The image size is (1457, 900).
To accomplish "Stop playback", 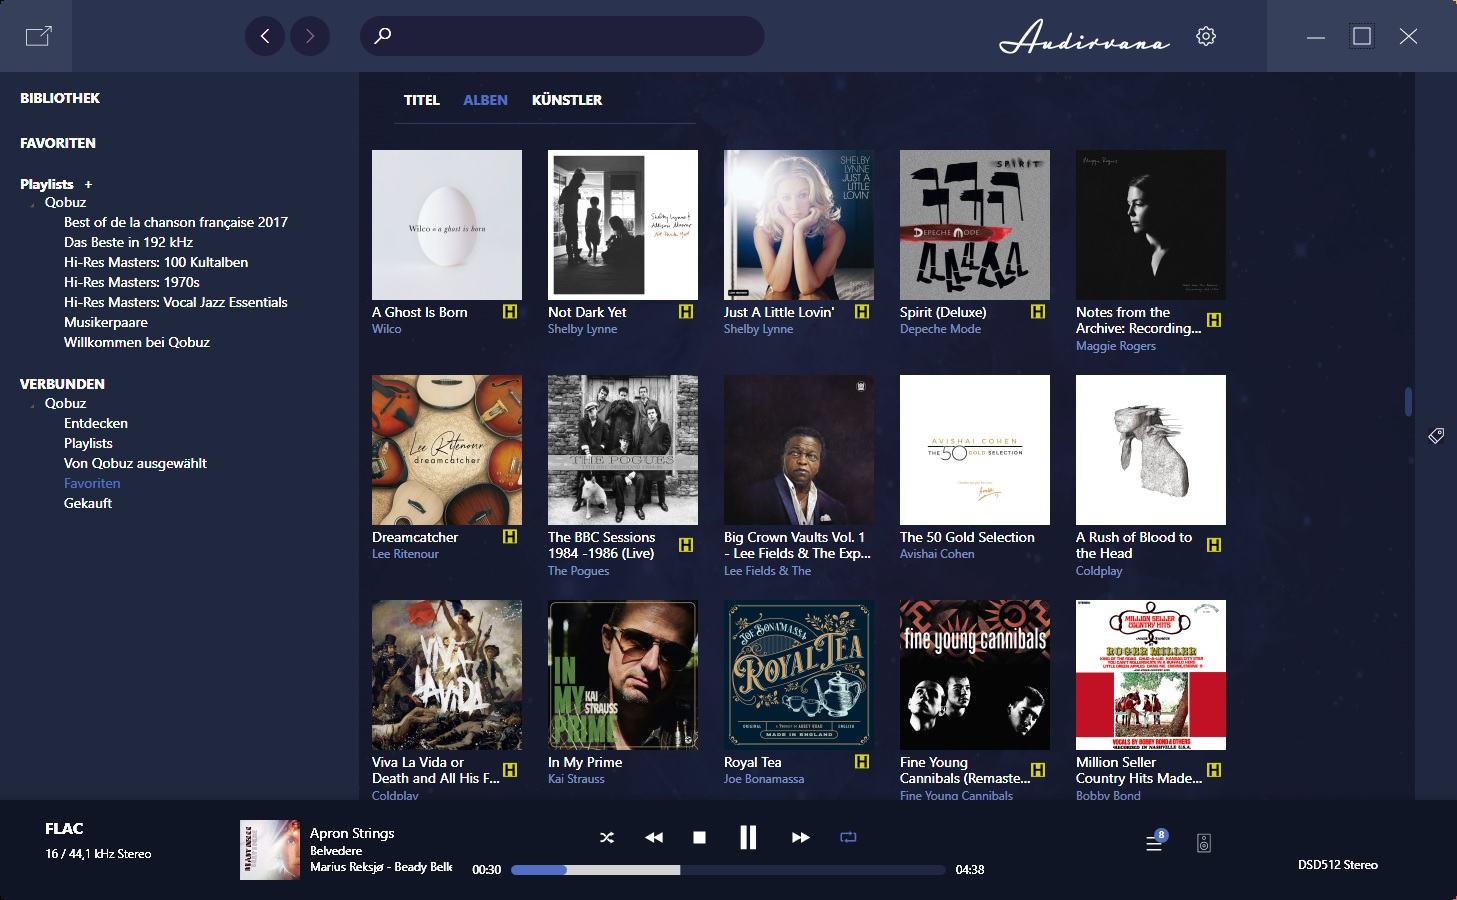I will coord(700,837).
